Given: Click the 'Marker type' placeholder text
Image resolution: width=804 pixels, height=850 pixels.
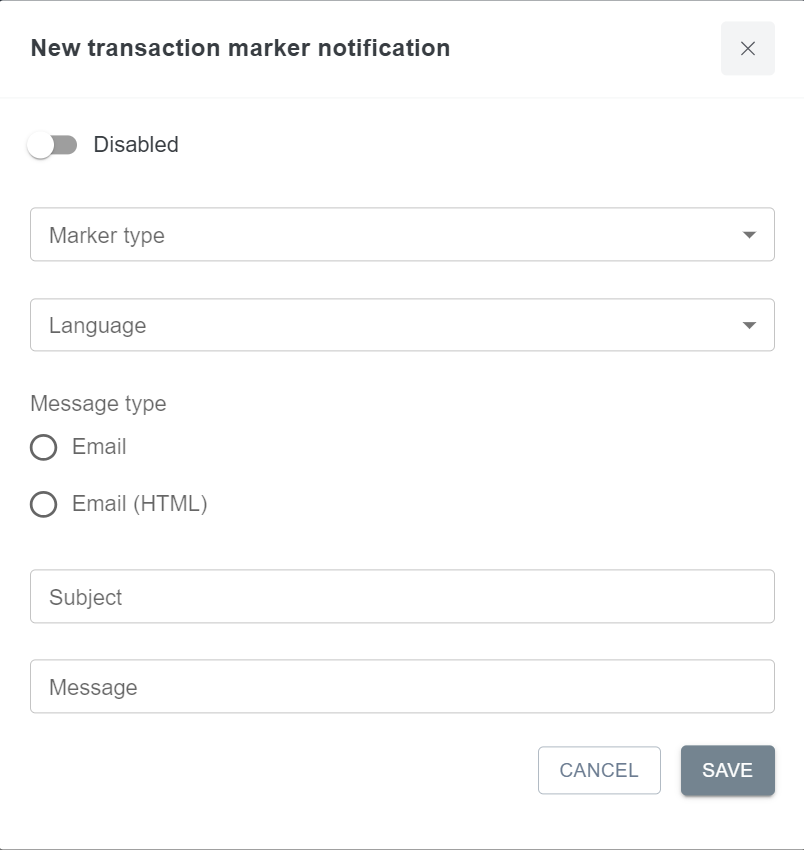Looking at the screenshot, I should point(107,236).
